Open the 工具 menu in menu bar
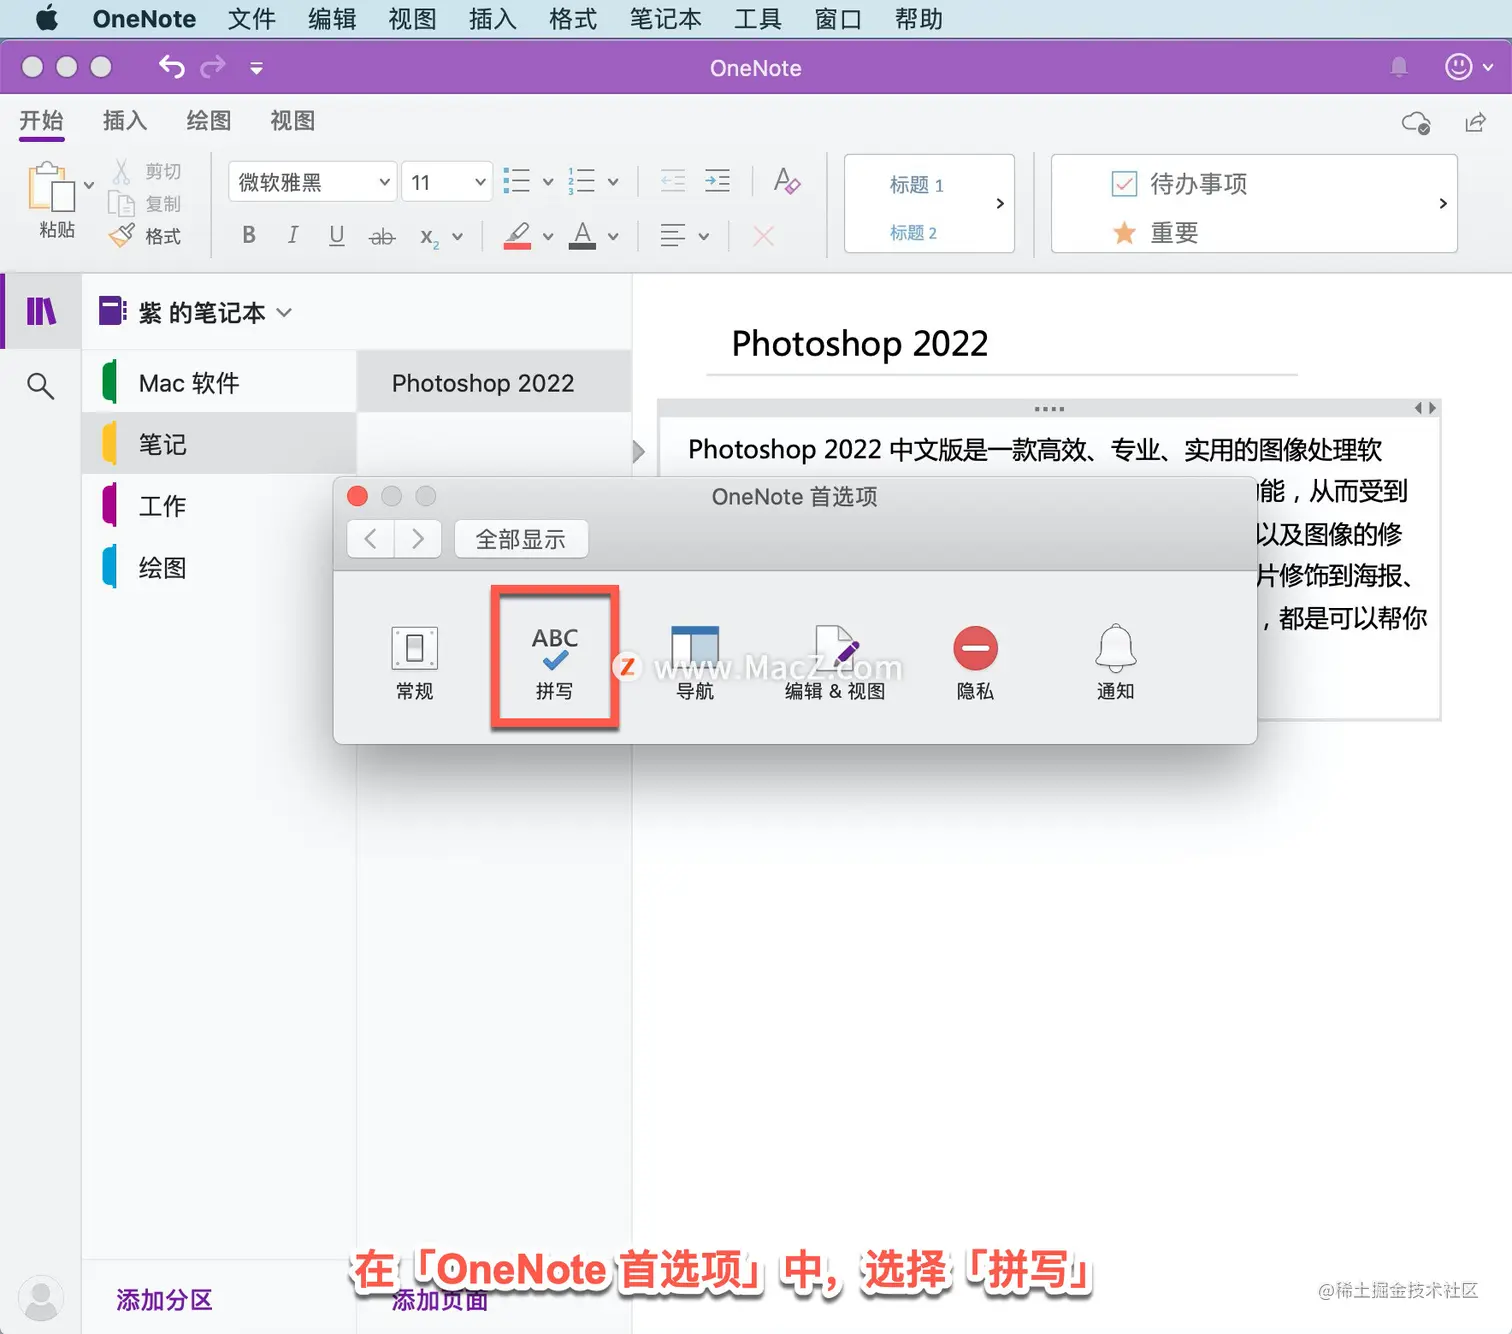Screen dimensions: 1512x1334 pyautogui.click(x=758, y=19)
